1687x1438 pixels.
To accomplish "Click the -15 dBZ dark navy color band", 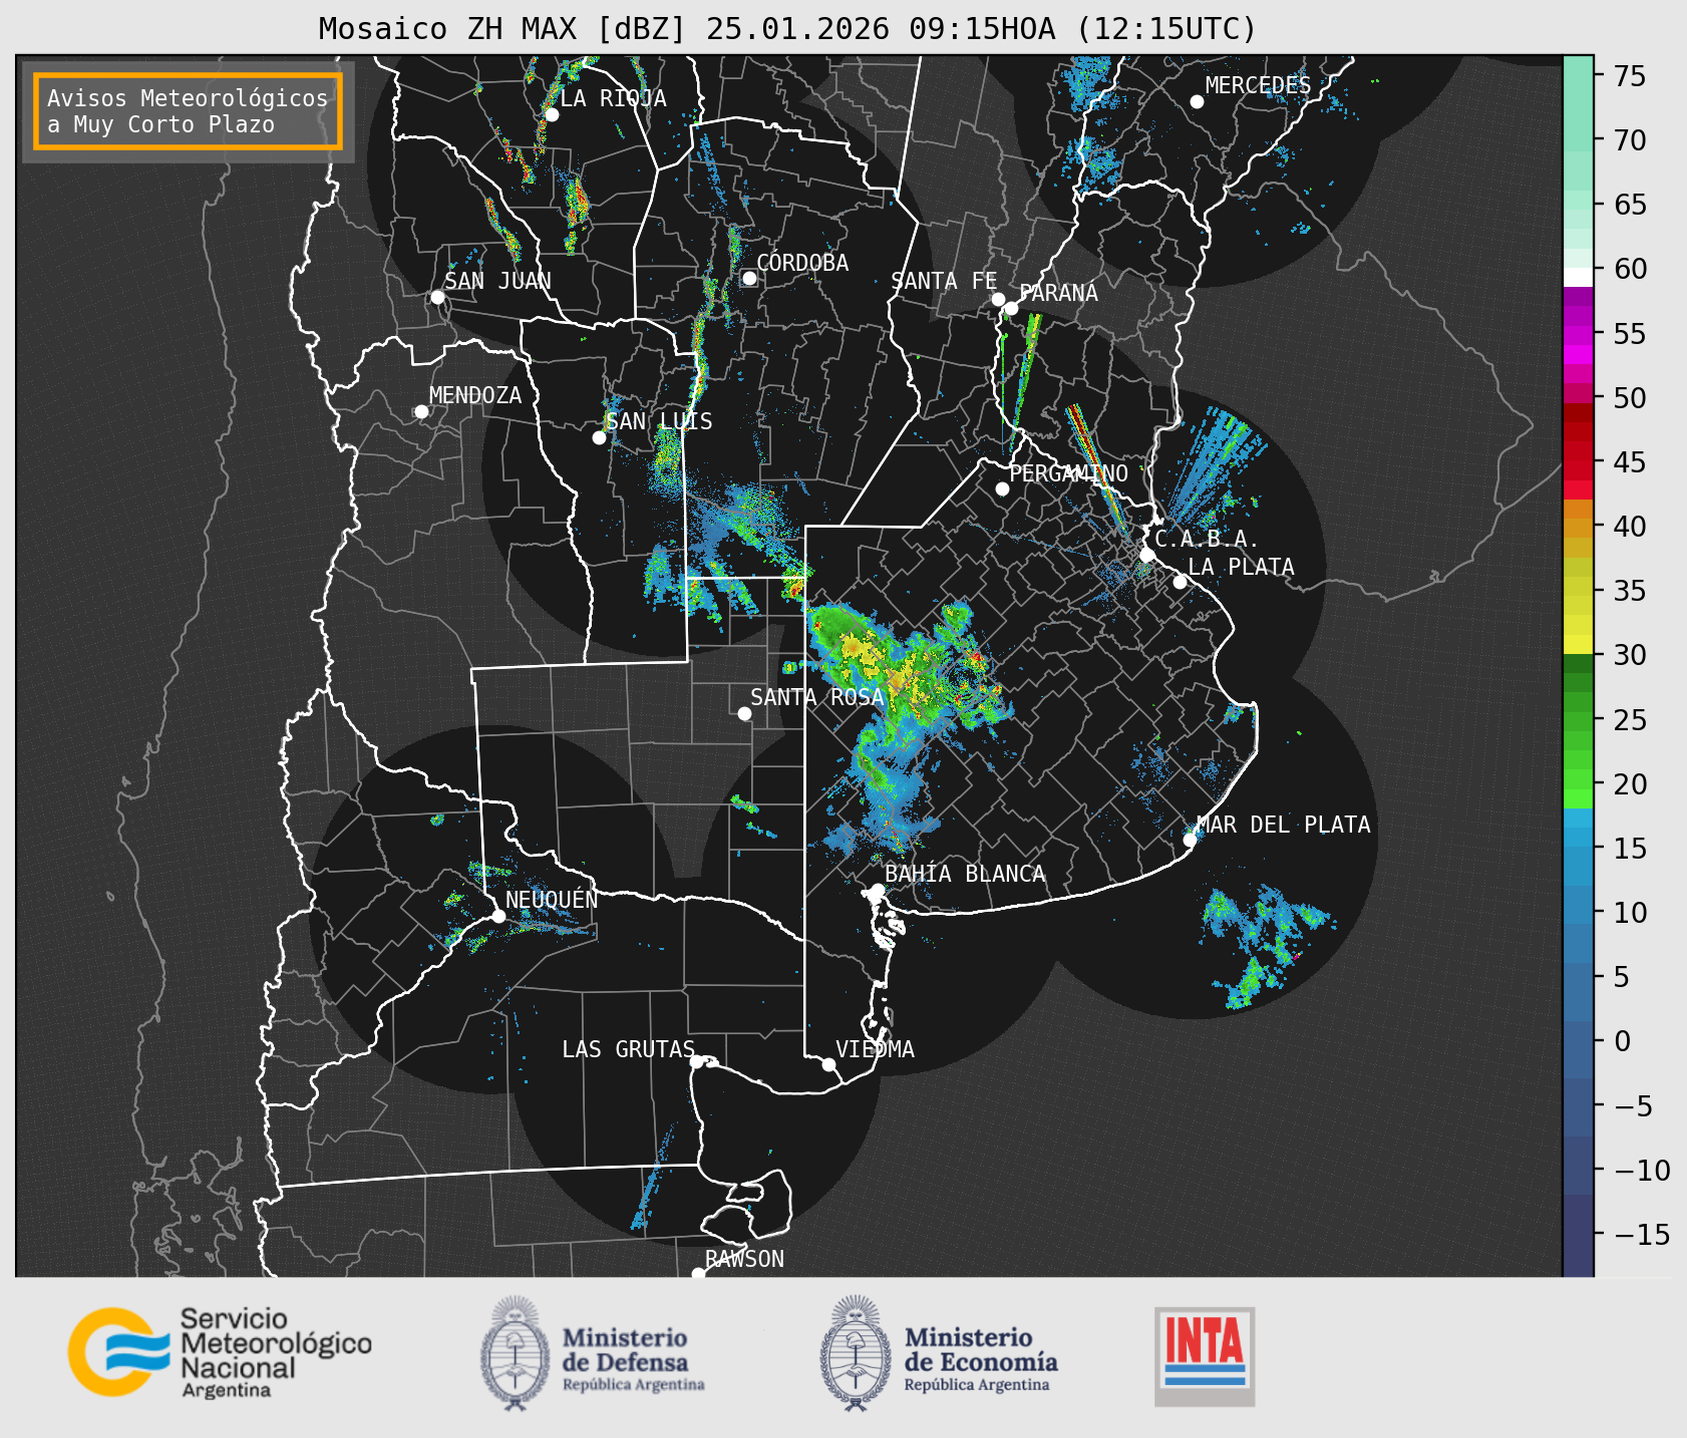I will (x=1578, y=1234).
